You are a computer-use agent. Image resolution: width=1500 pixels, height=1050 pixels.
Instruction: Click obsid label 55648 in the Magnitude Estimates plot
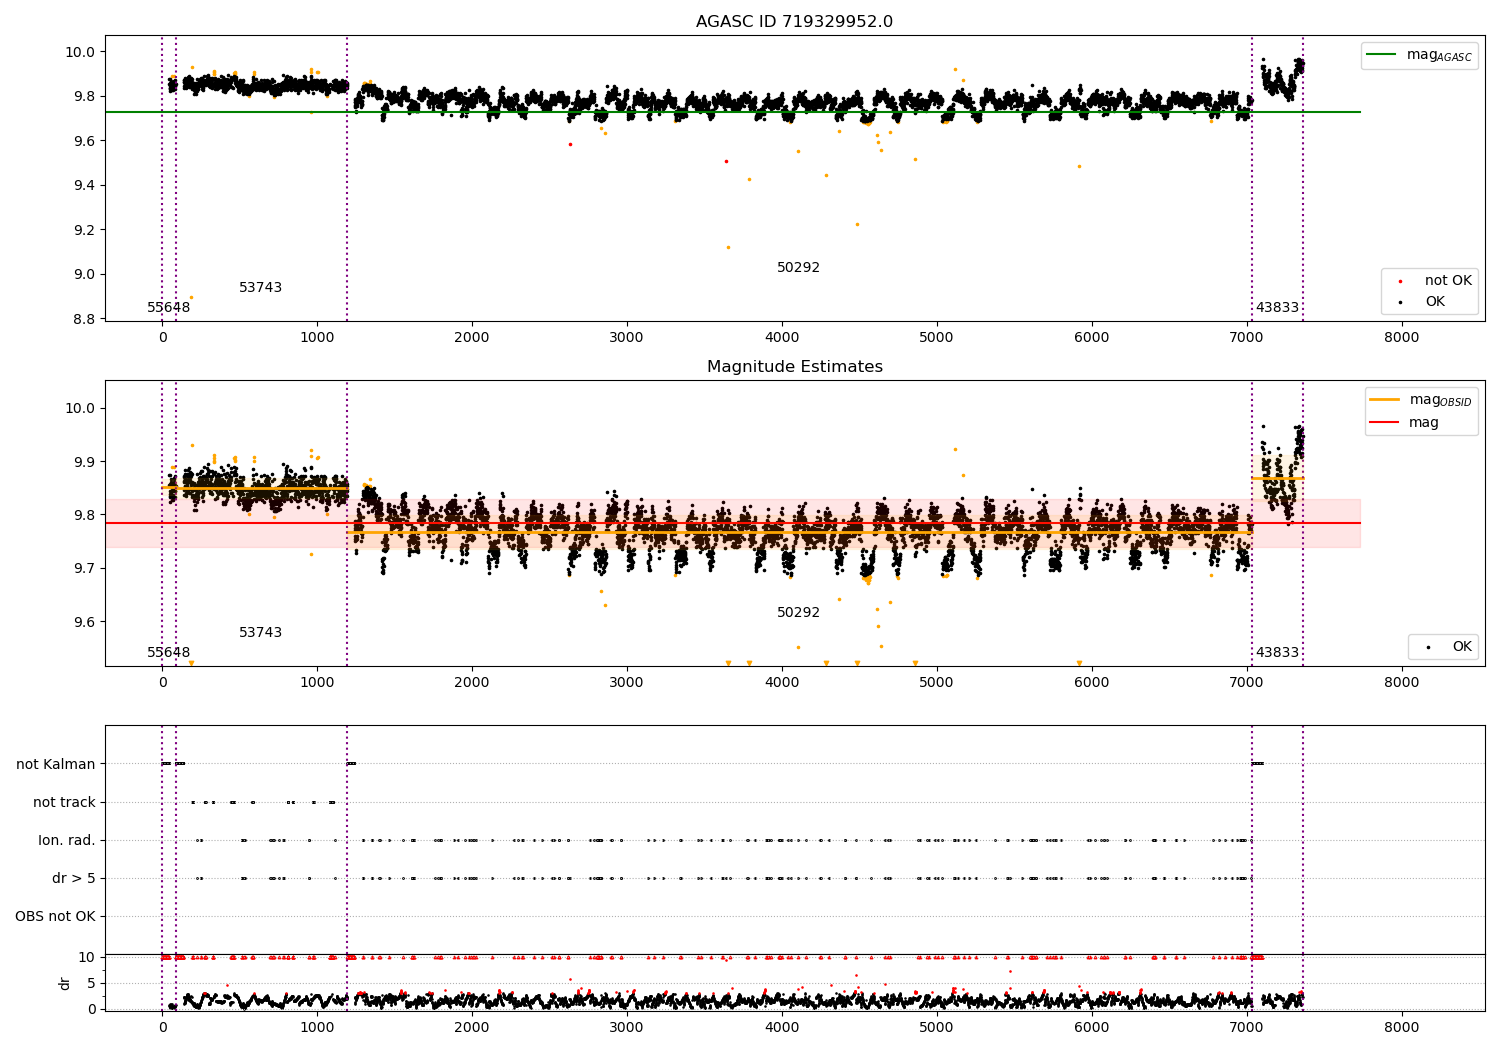tap(169, 653)
